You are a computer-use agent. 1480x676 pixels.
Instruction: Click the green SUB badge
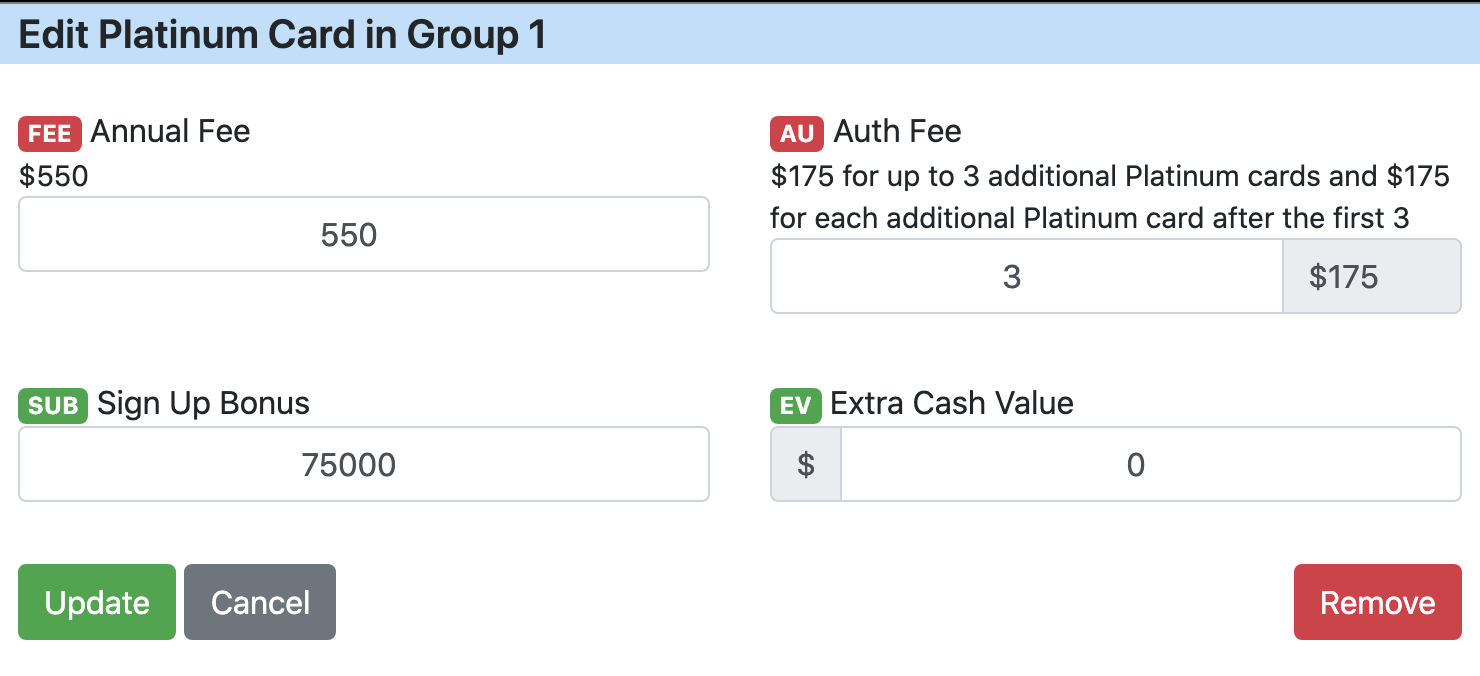pyautogui.click(x=53, y=405)
